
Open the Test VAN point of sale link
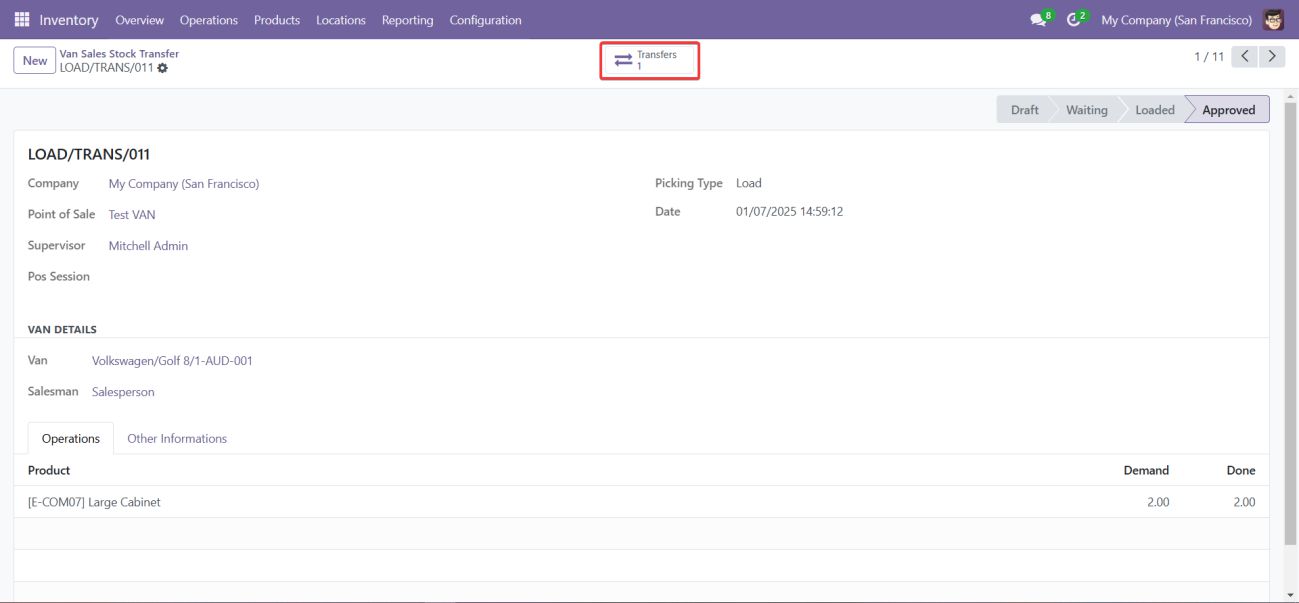click(132, 215)
